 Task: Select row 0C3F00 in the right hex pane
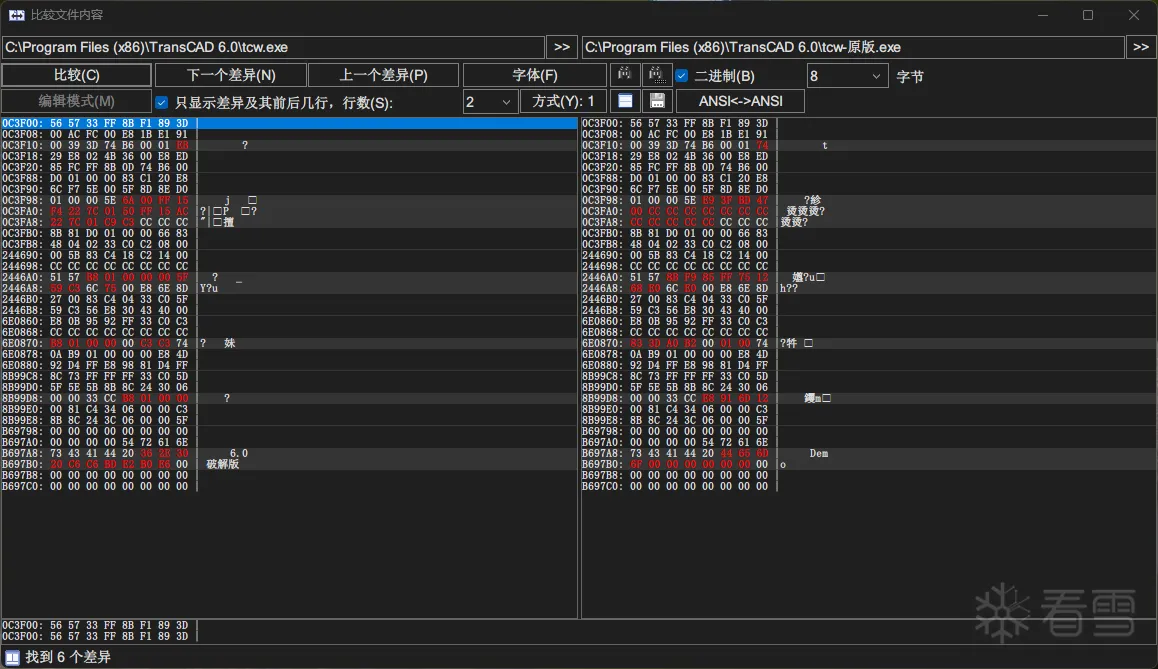click(868, 123)
